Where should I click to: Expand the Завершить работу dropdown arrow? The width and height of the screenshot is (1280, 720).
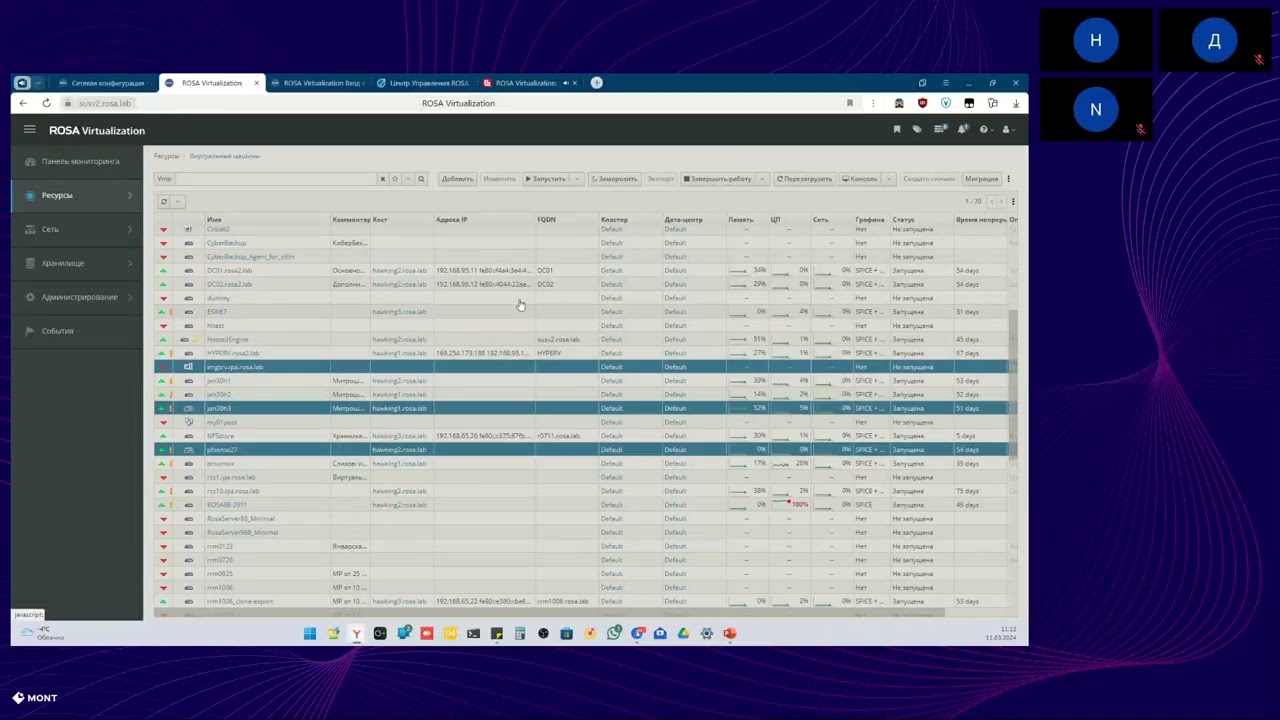tap(763, 179)
